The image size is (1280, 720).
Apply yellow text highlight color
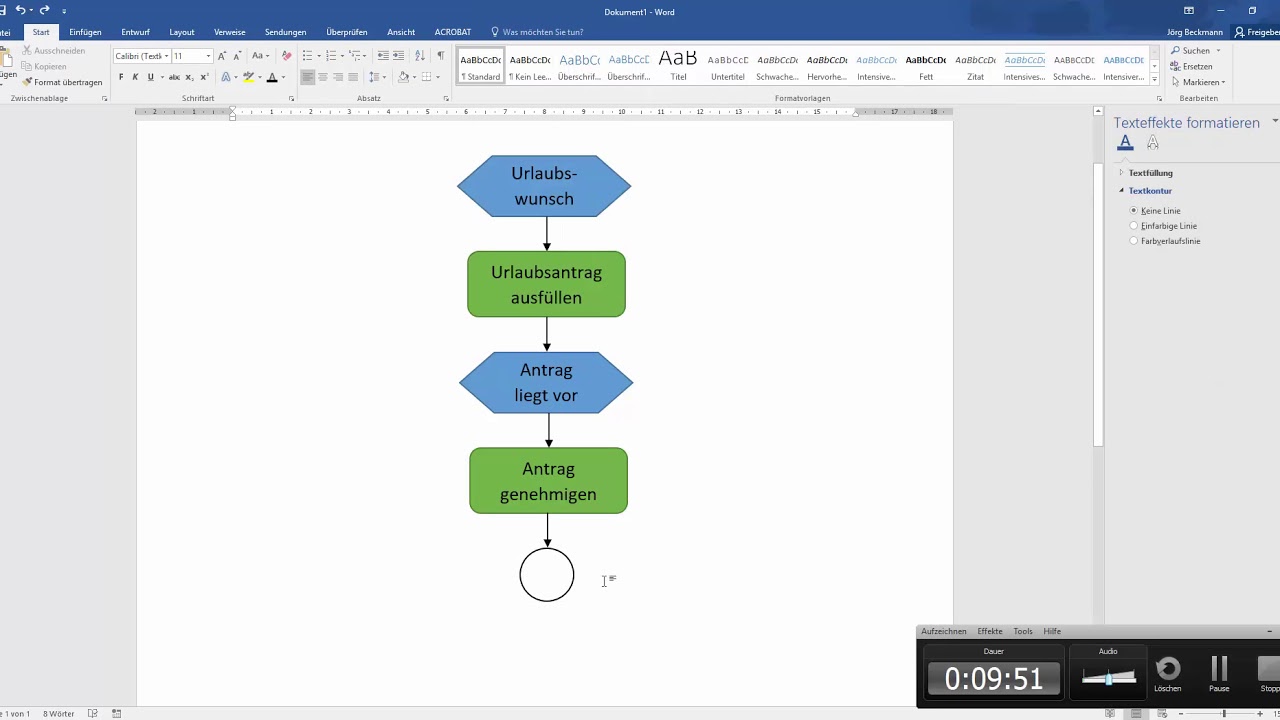pos(248,77)
